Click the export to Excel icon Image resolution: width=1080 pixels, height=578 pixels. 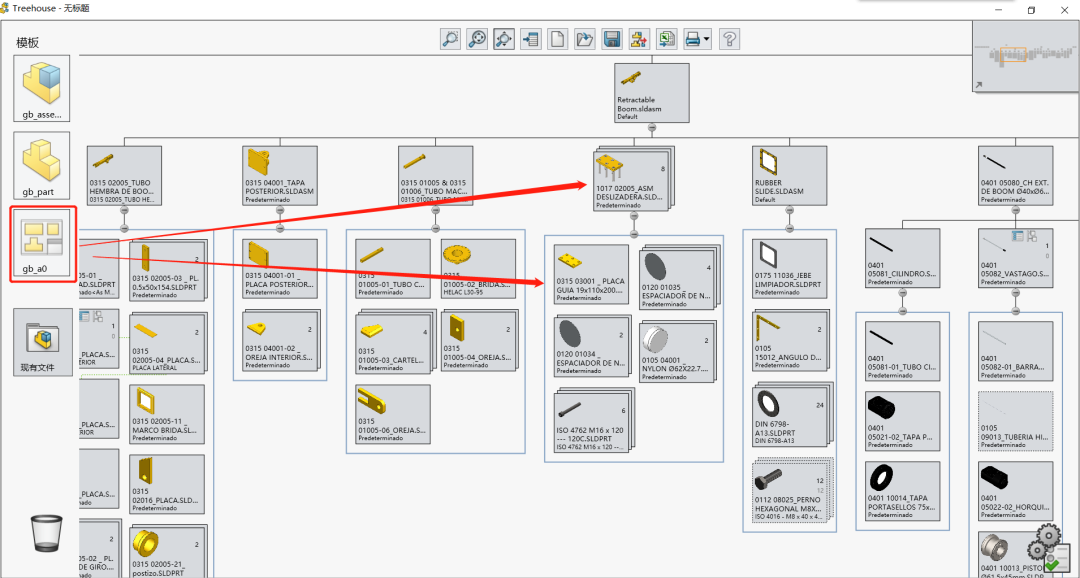(x=666, y=39)
